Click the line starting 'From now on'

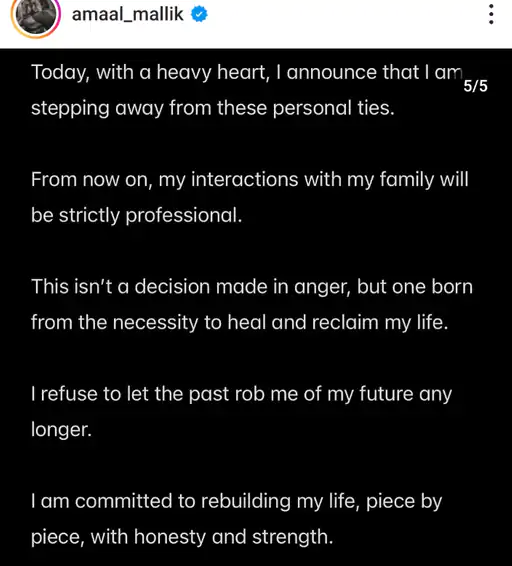point(250,180)
